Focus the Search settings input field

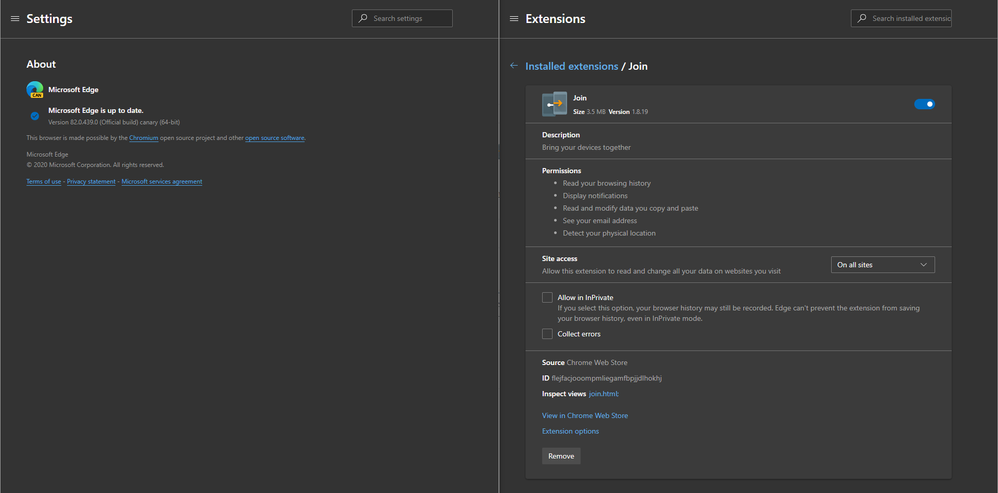410,18
